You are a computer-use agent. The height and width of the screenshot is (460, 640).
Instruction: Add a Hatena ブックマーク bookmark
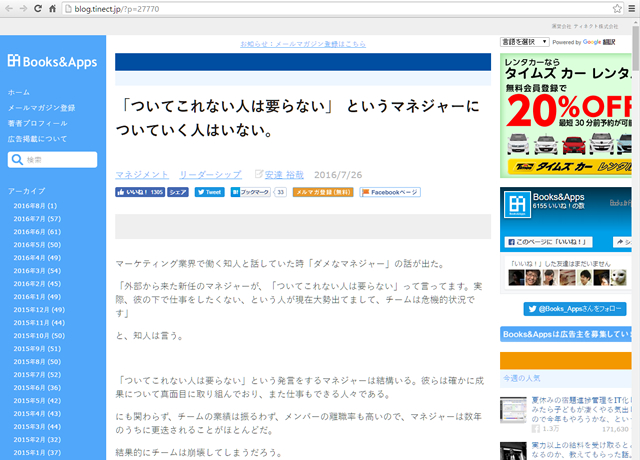(x=251, y=192)
